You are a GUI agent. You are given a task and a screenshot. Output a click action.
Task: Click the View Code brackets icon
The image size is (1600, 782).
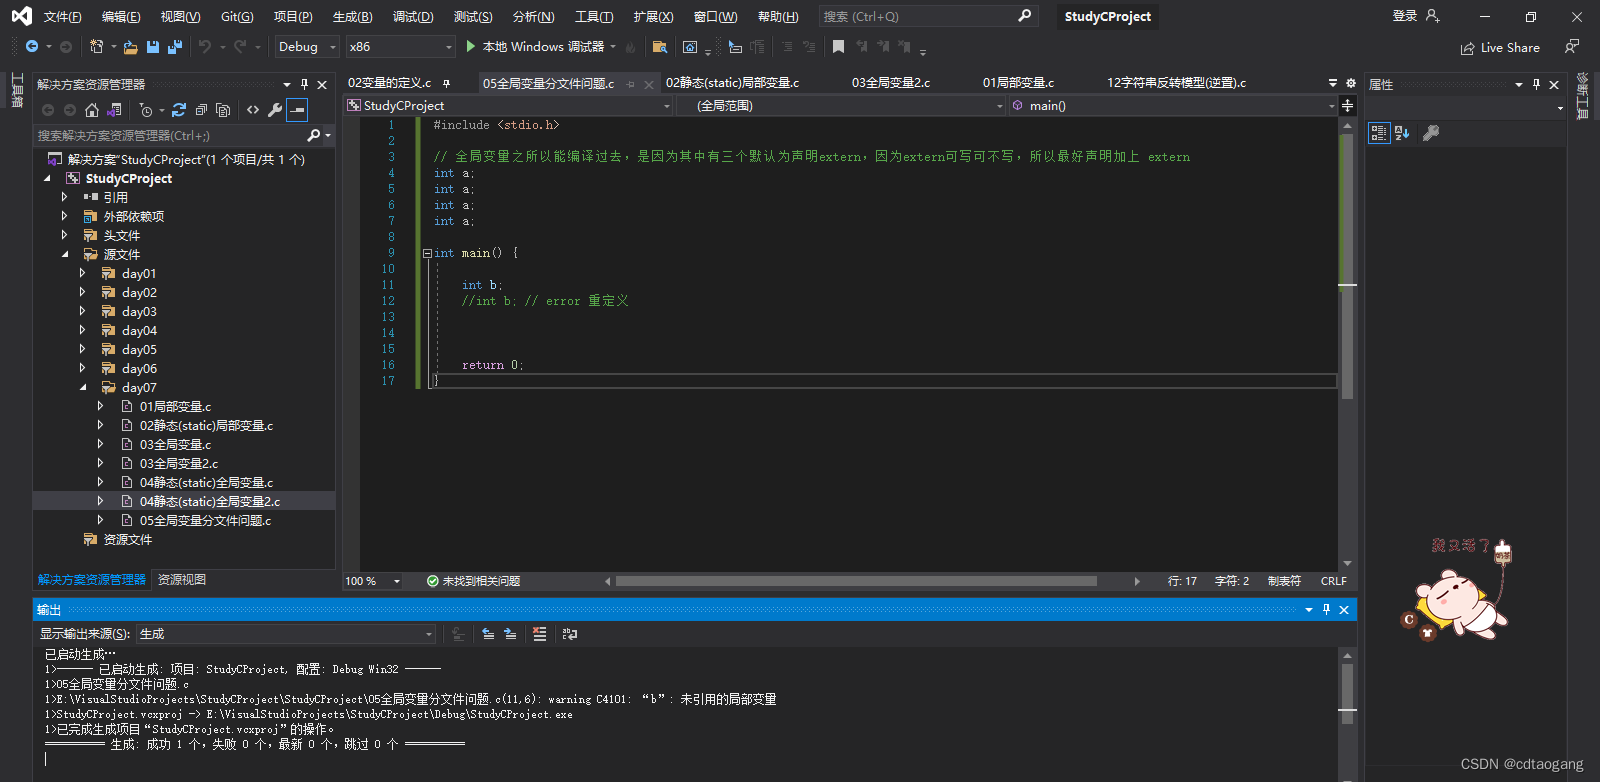253,110
